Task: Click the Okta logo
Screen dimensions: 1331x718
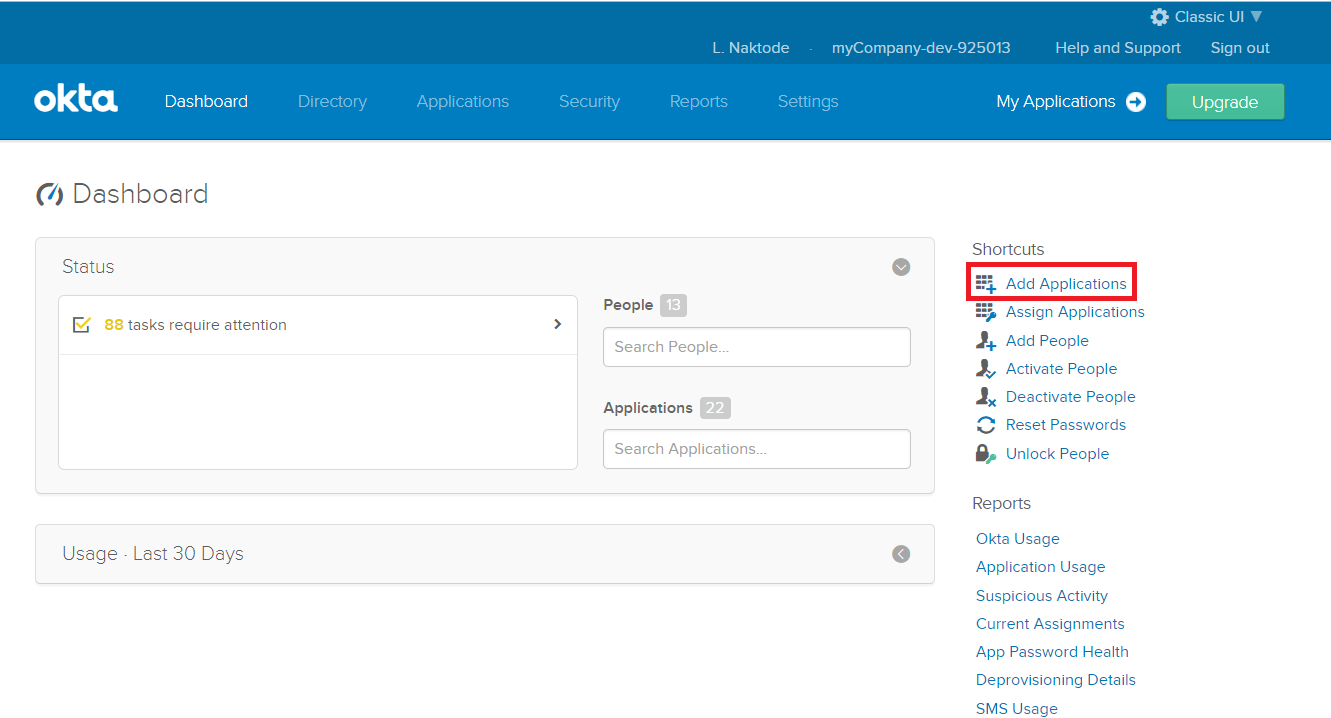Action: click(76, 100)
